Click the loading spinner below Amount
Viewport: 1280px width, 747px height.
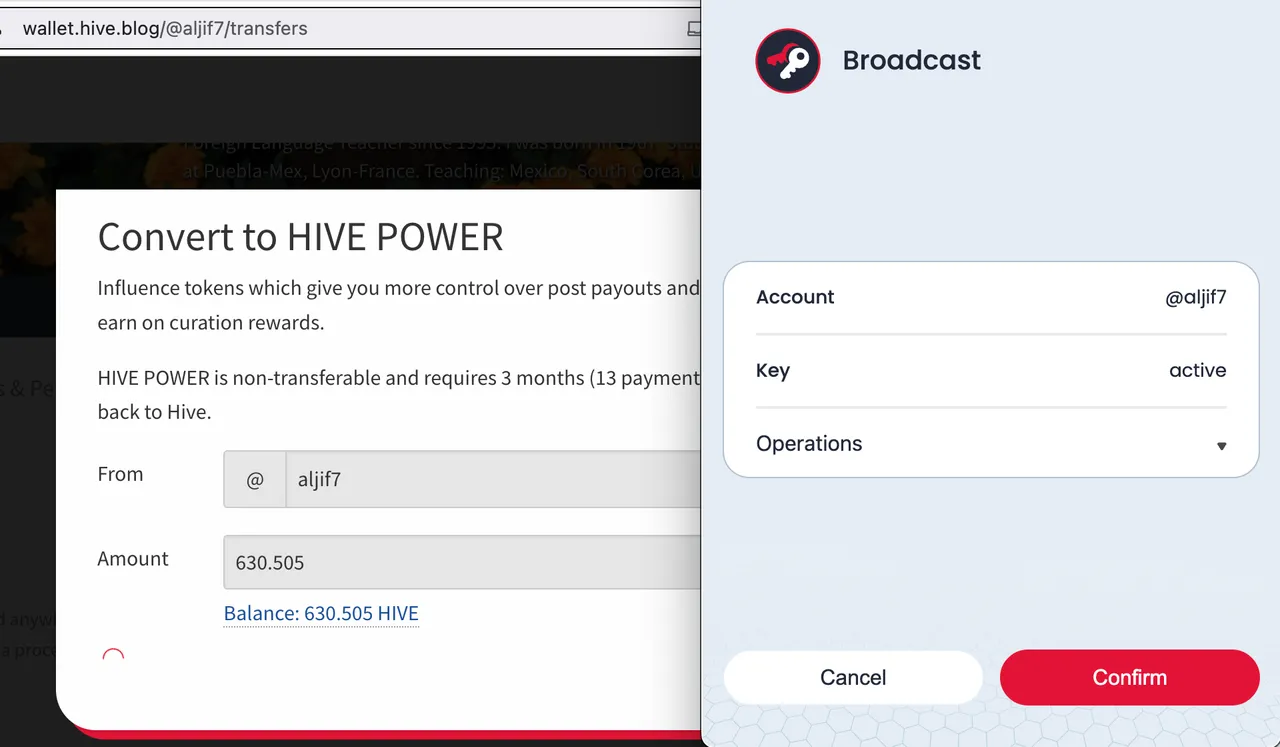click(x=113, y=656)
